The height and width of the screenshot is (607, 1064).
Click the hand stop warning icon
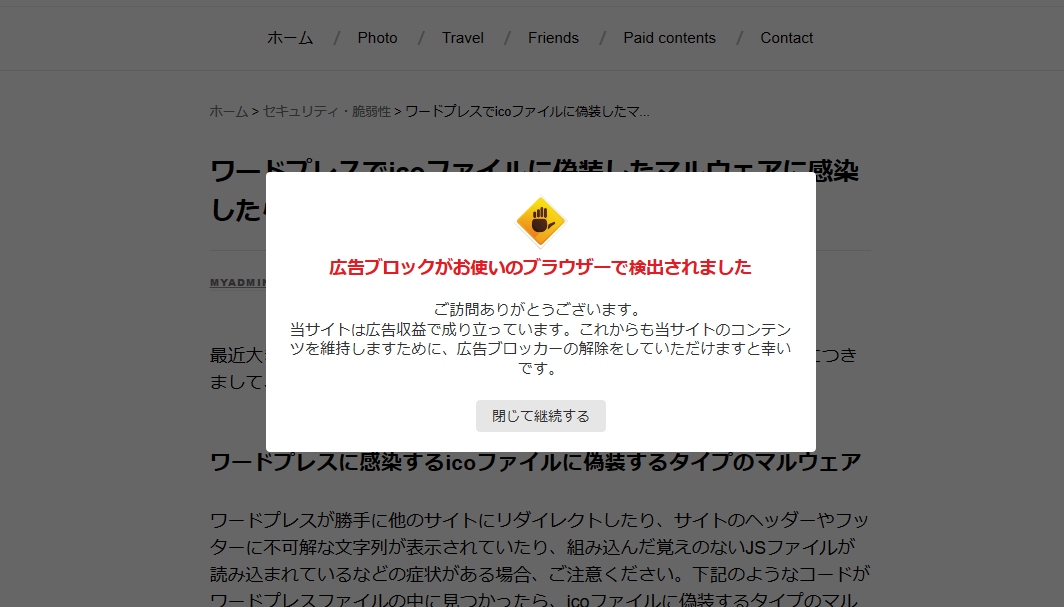tap(540, 221)
